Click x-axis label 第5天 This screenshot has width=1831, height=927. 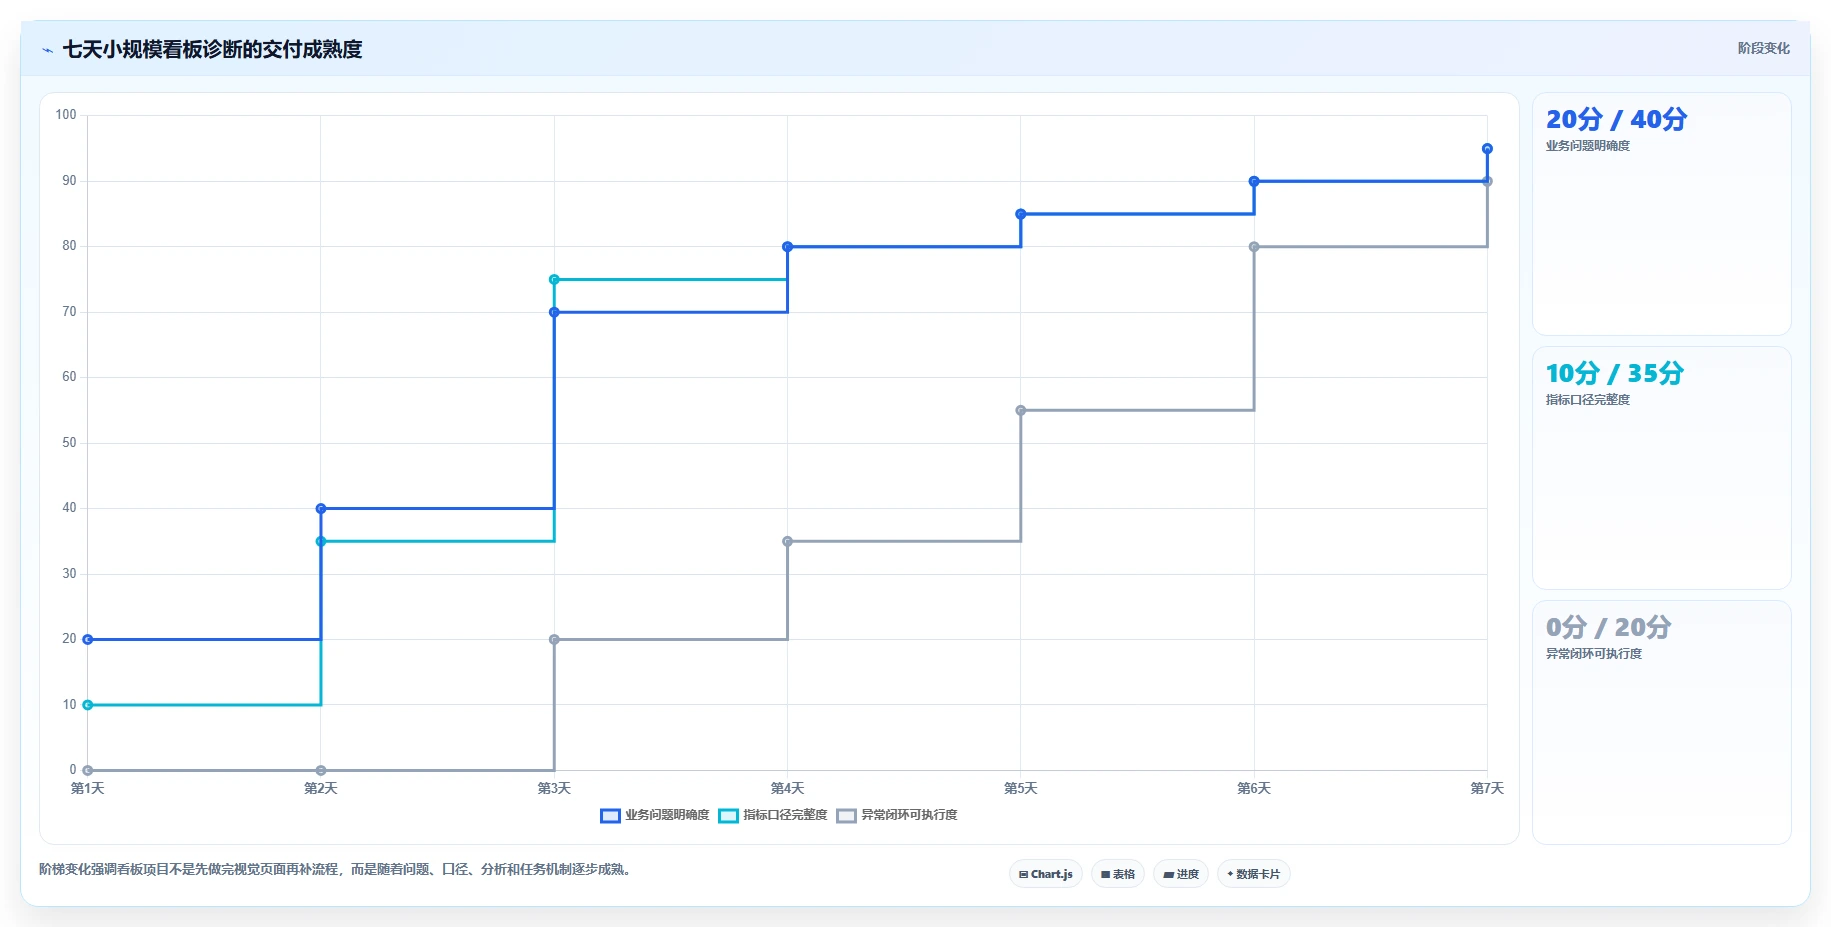tap(1021, 788)
